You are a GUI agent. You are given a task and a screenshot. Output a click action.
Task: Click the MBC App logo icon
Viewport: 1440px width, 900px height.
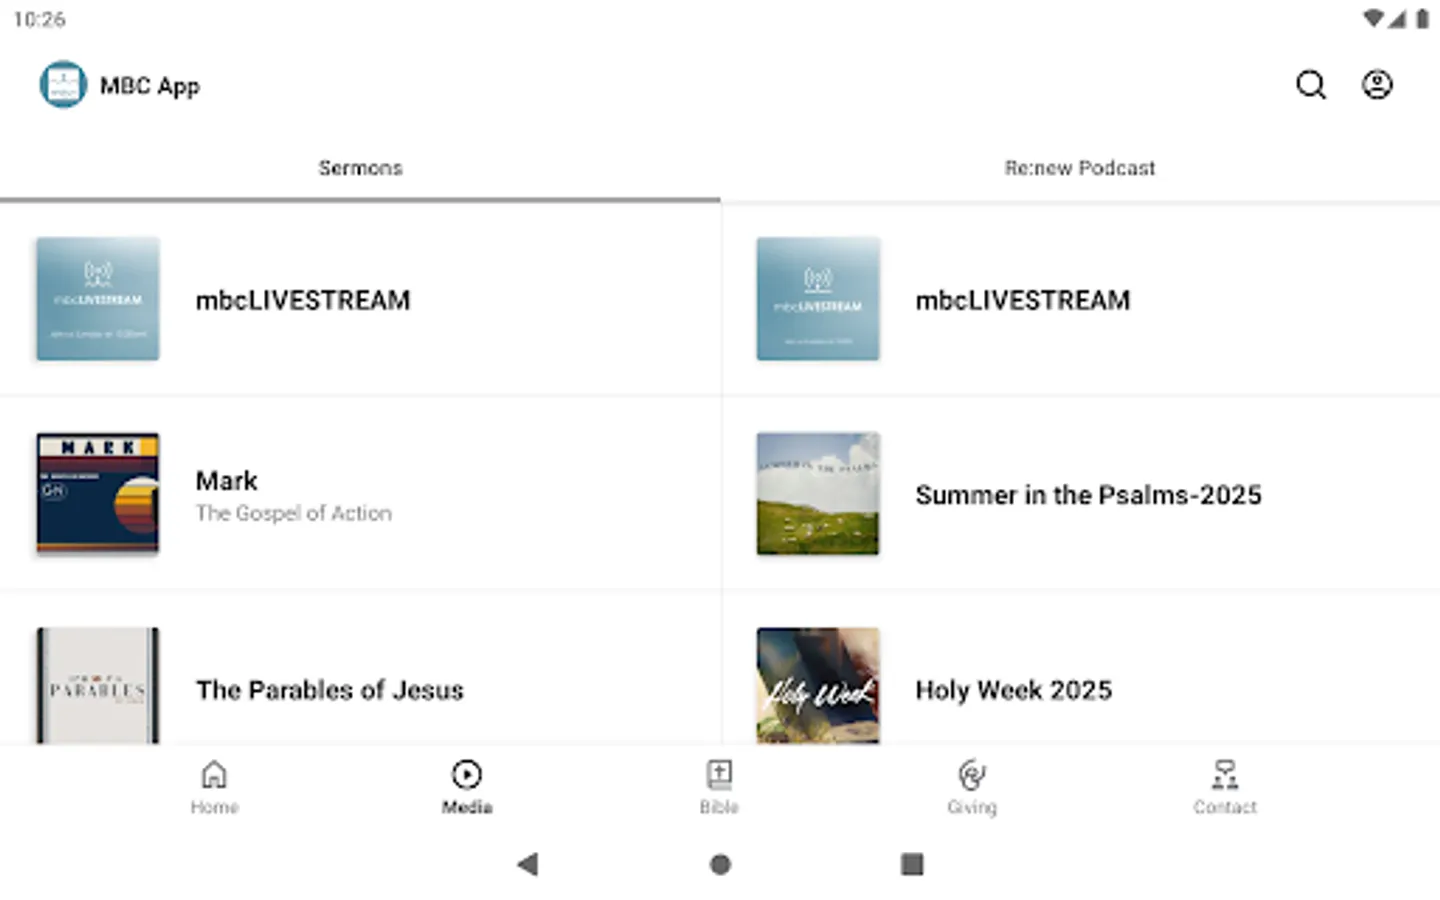(63, 85)
